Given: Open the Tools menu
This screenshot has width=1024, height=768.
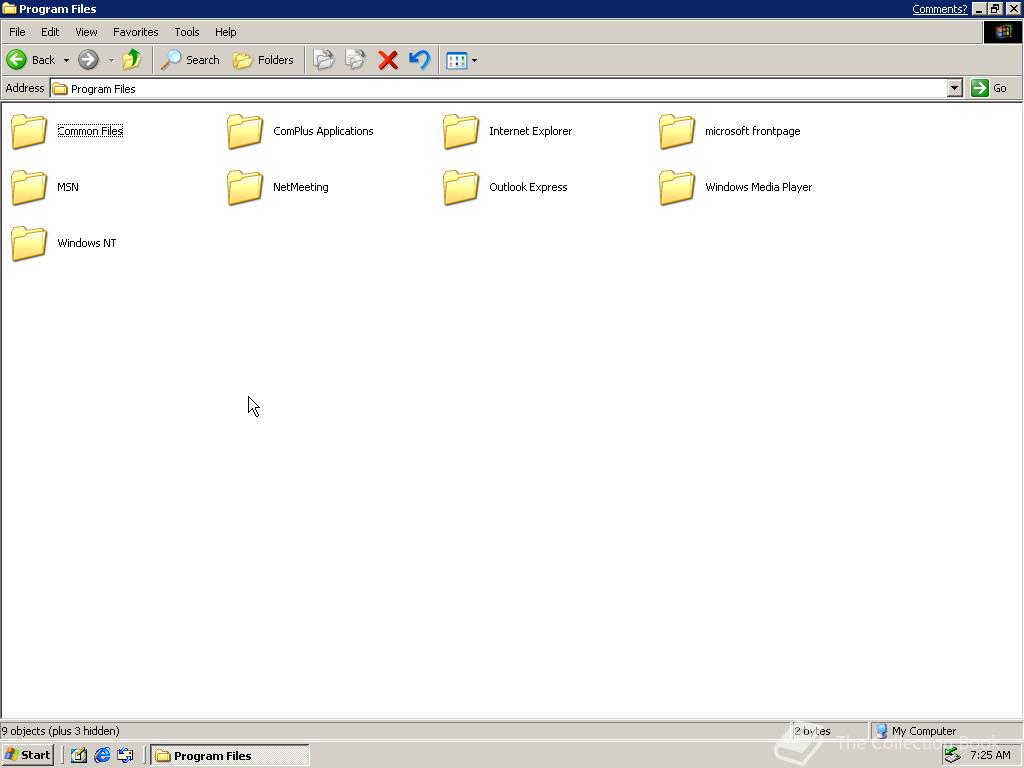Looking at the screenshot, I should (x=186, y=32).
